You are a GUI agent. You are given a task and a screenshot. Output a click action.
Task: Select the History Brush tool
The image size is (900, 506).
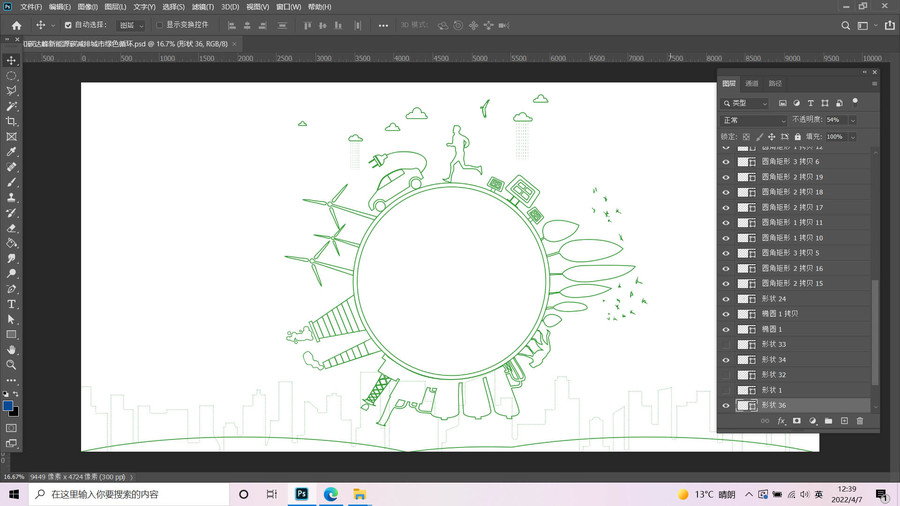[x=11, y=212]
